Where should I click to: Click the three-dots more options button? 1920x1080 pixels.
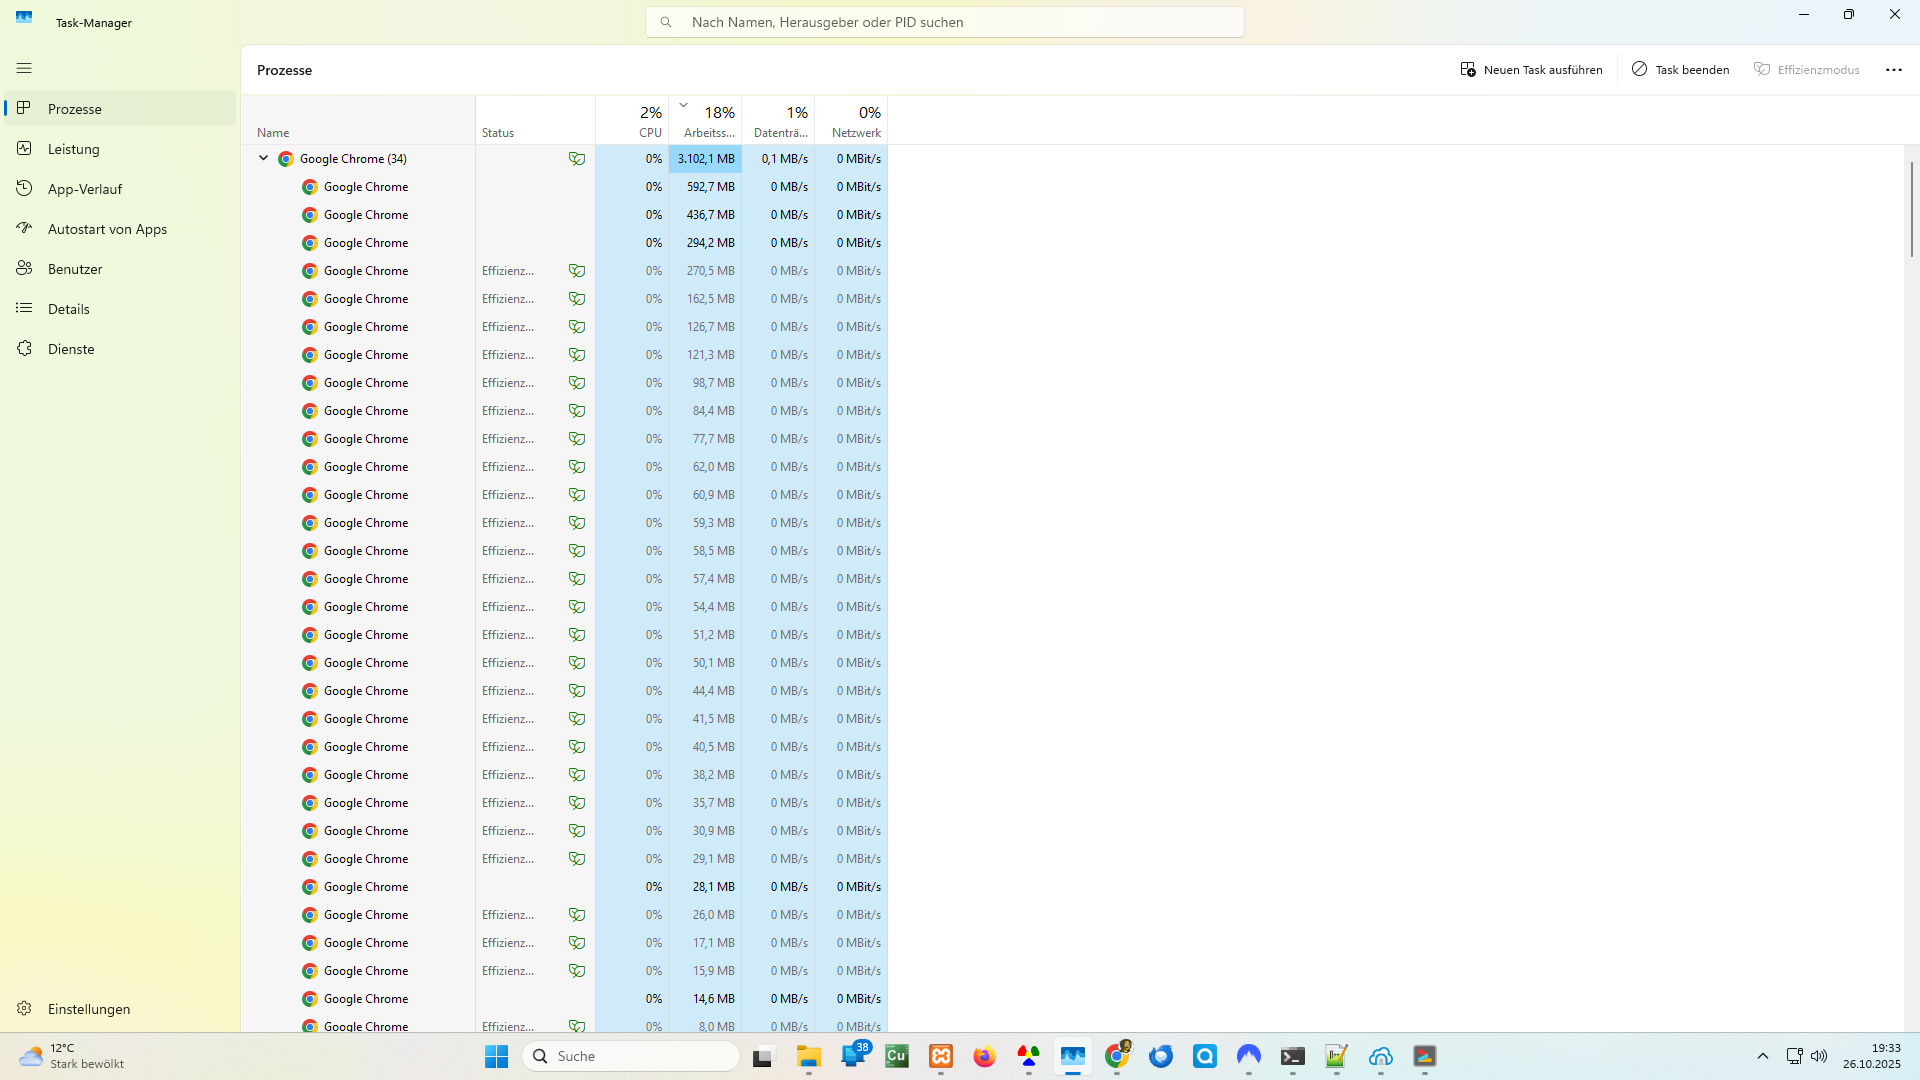1893,70
